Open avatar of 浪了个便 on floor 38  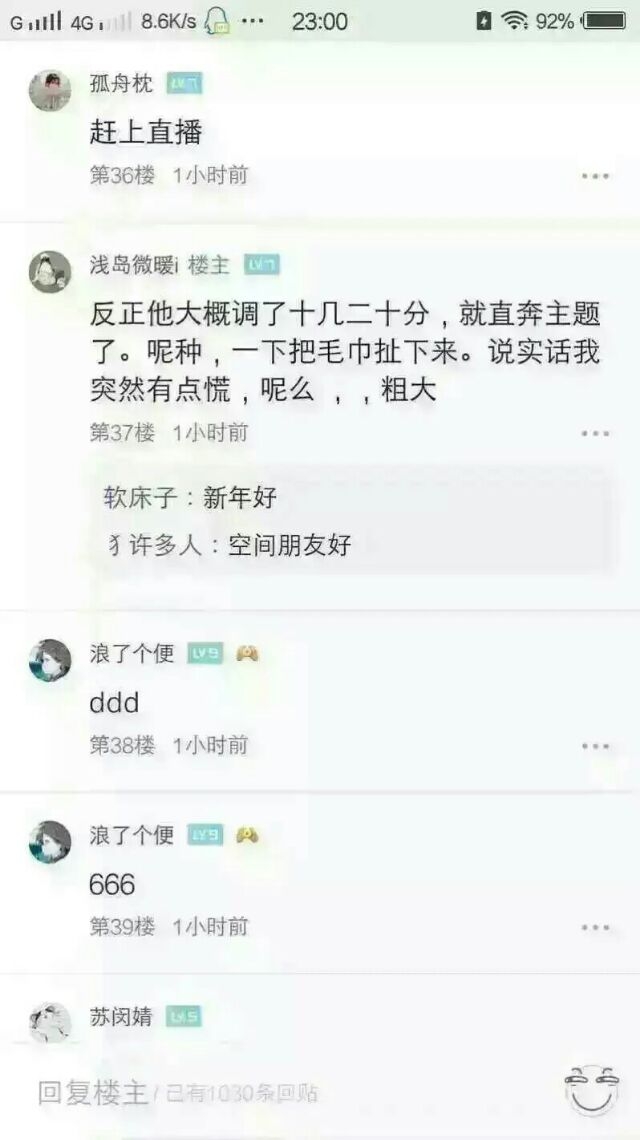50,660
